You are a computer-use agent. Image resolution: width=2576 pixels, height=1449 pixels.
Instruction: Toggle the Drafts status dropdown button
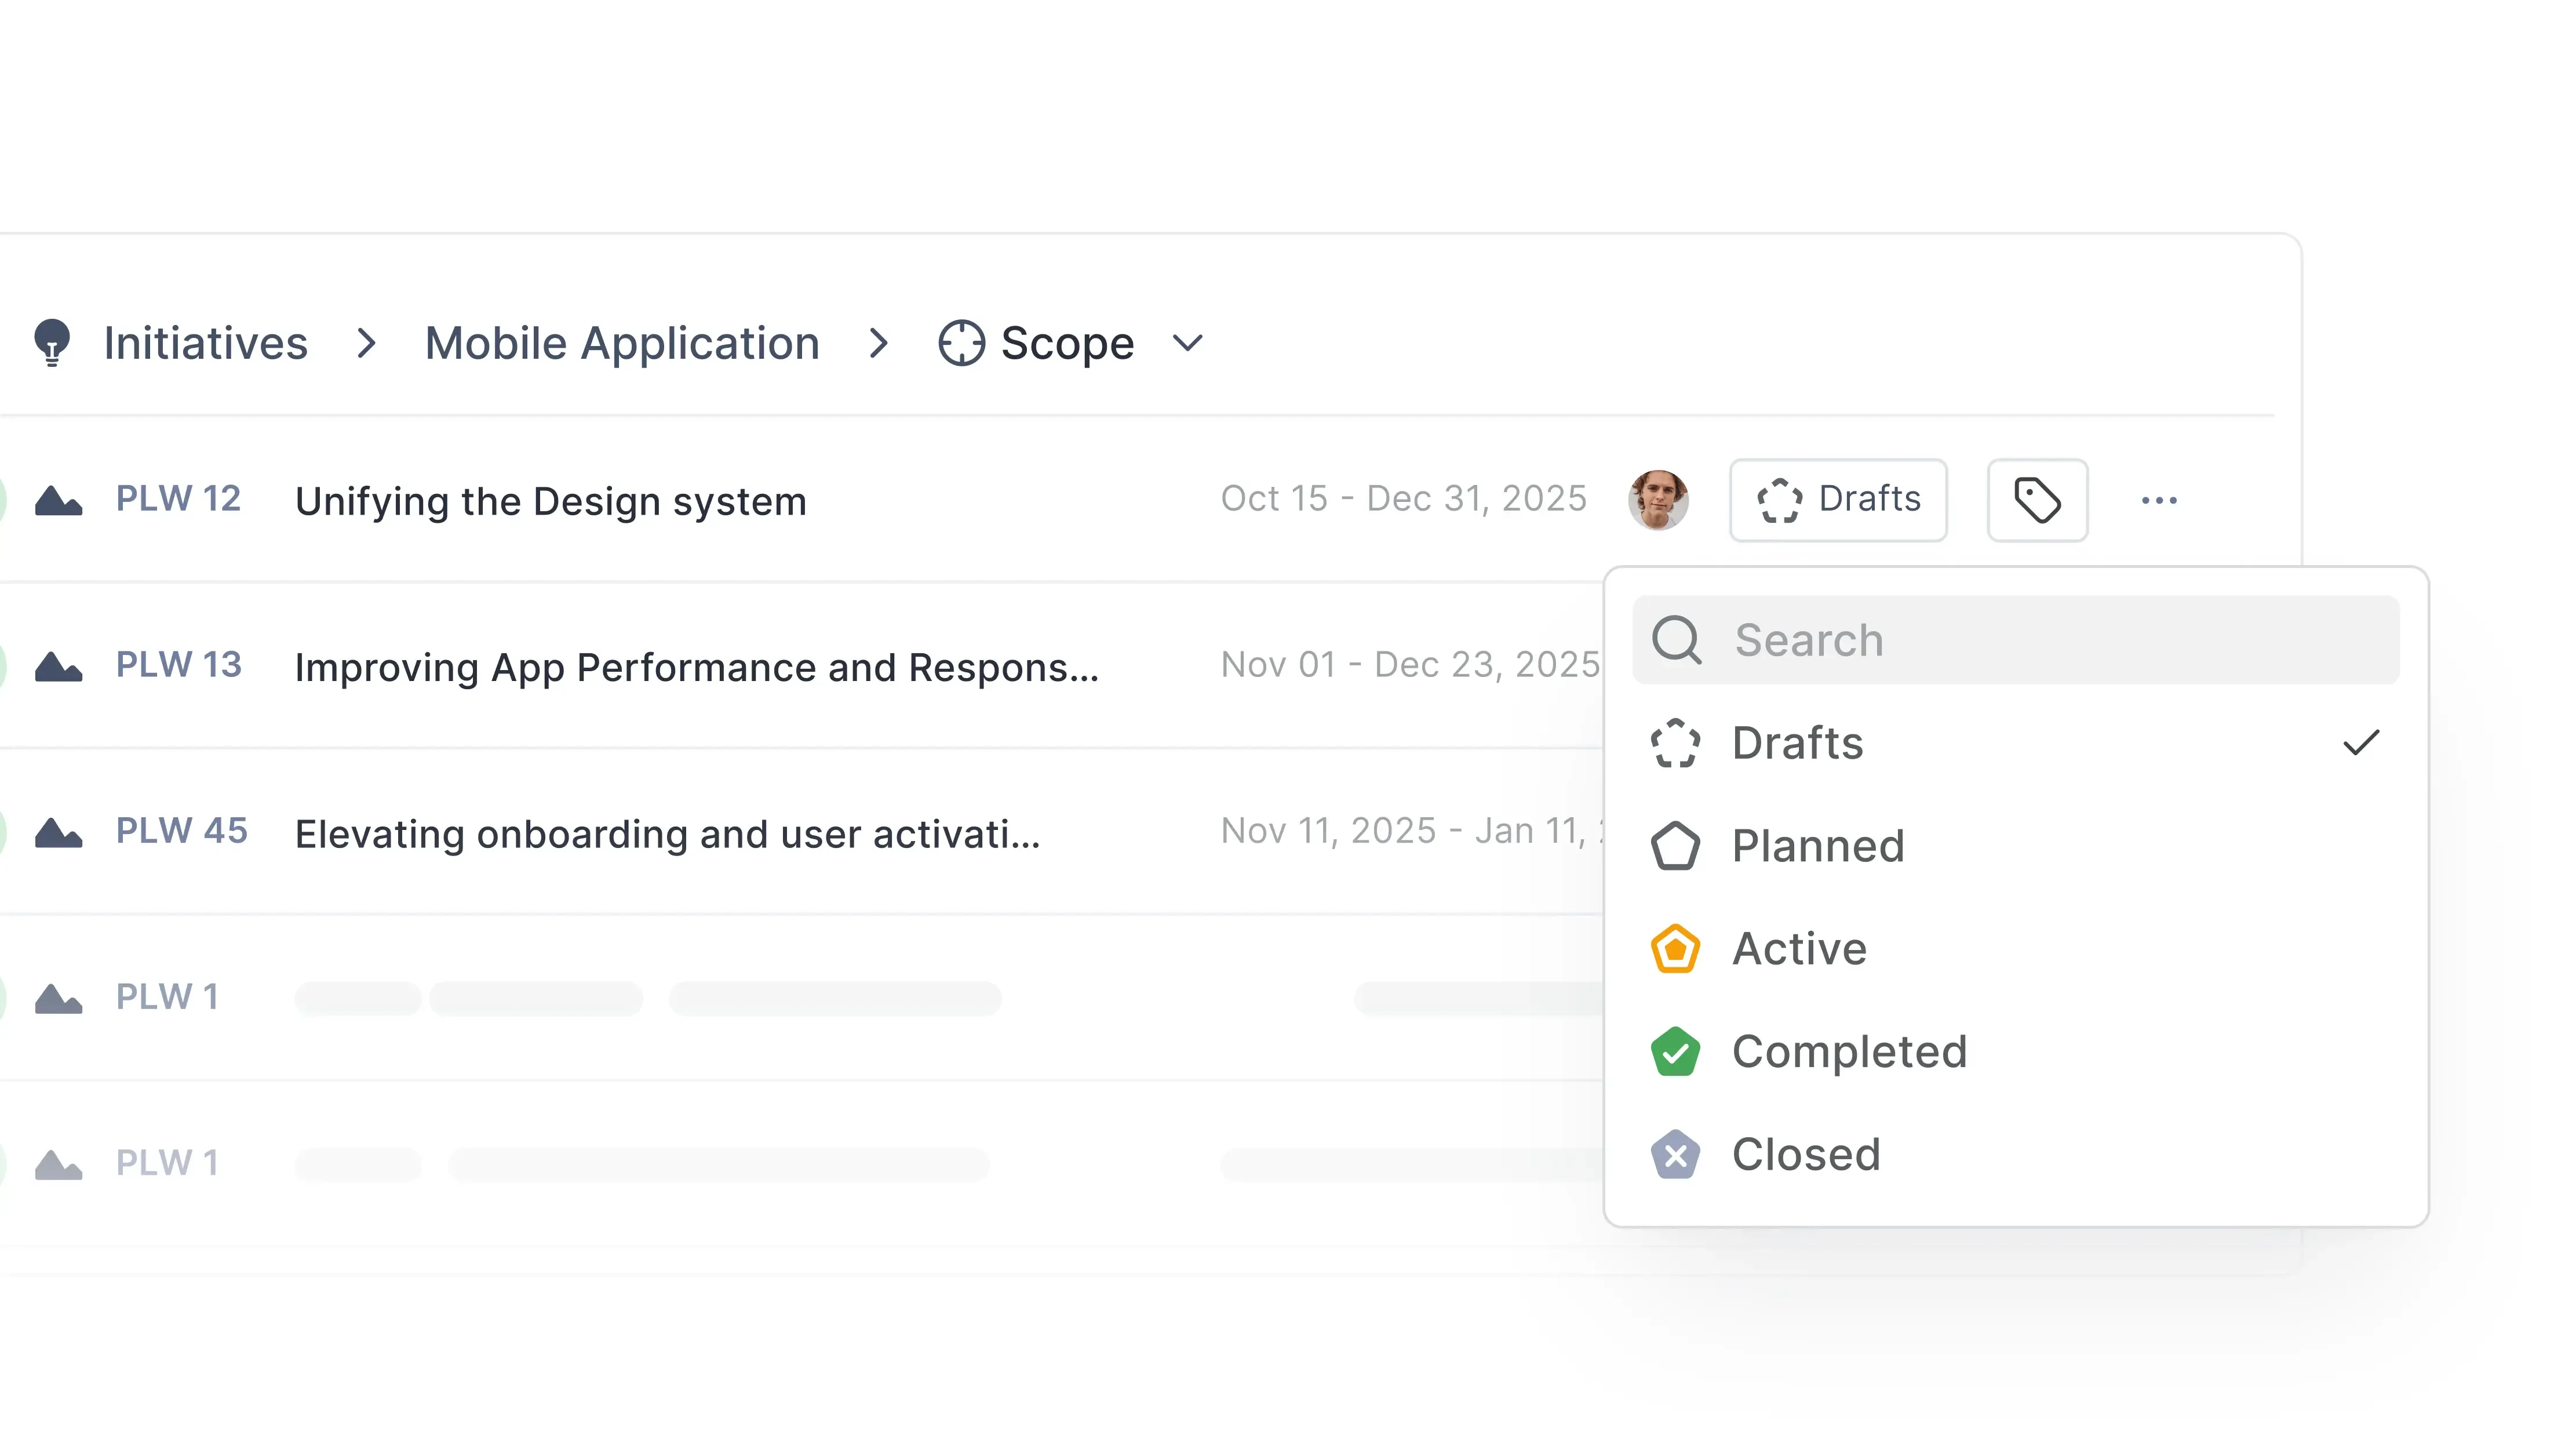(1838, 500)
